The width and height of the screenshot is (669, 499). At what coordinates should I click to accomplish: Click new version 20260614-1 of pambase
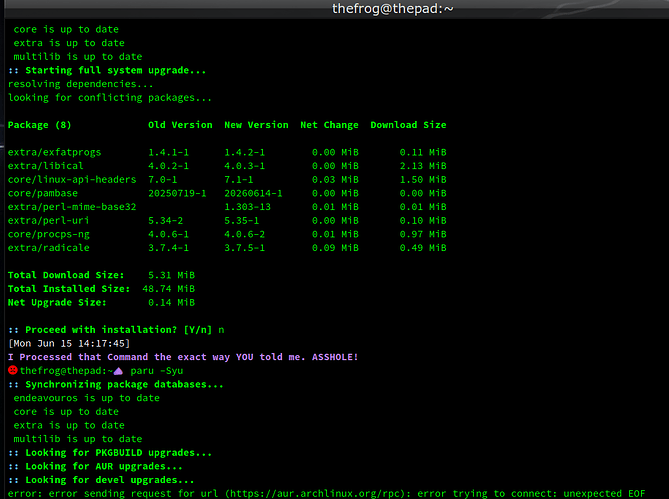click(253, 193)
